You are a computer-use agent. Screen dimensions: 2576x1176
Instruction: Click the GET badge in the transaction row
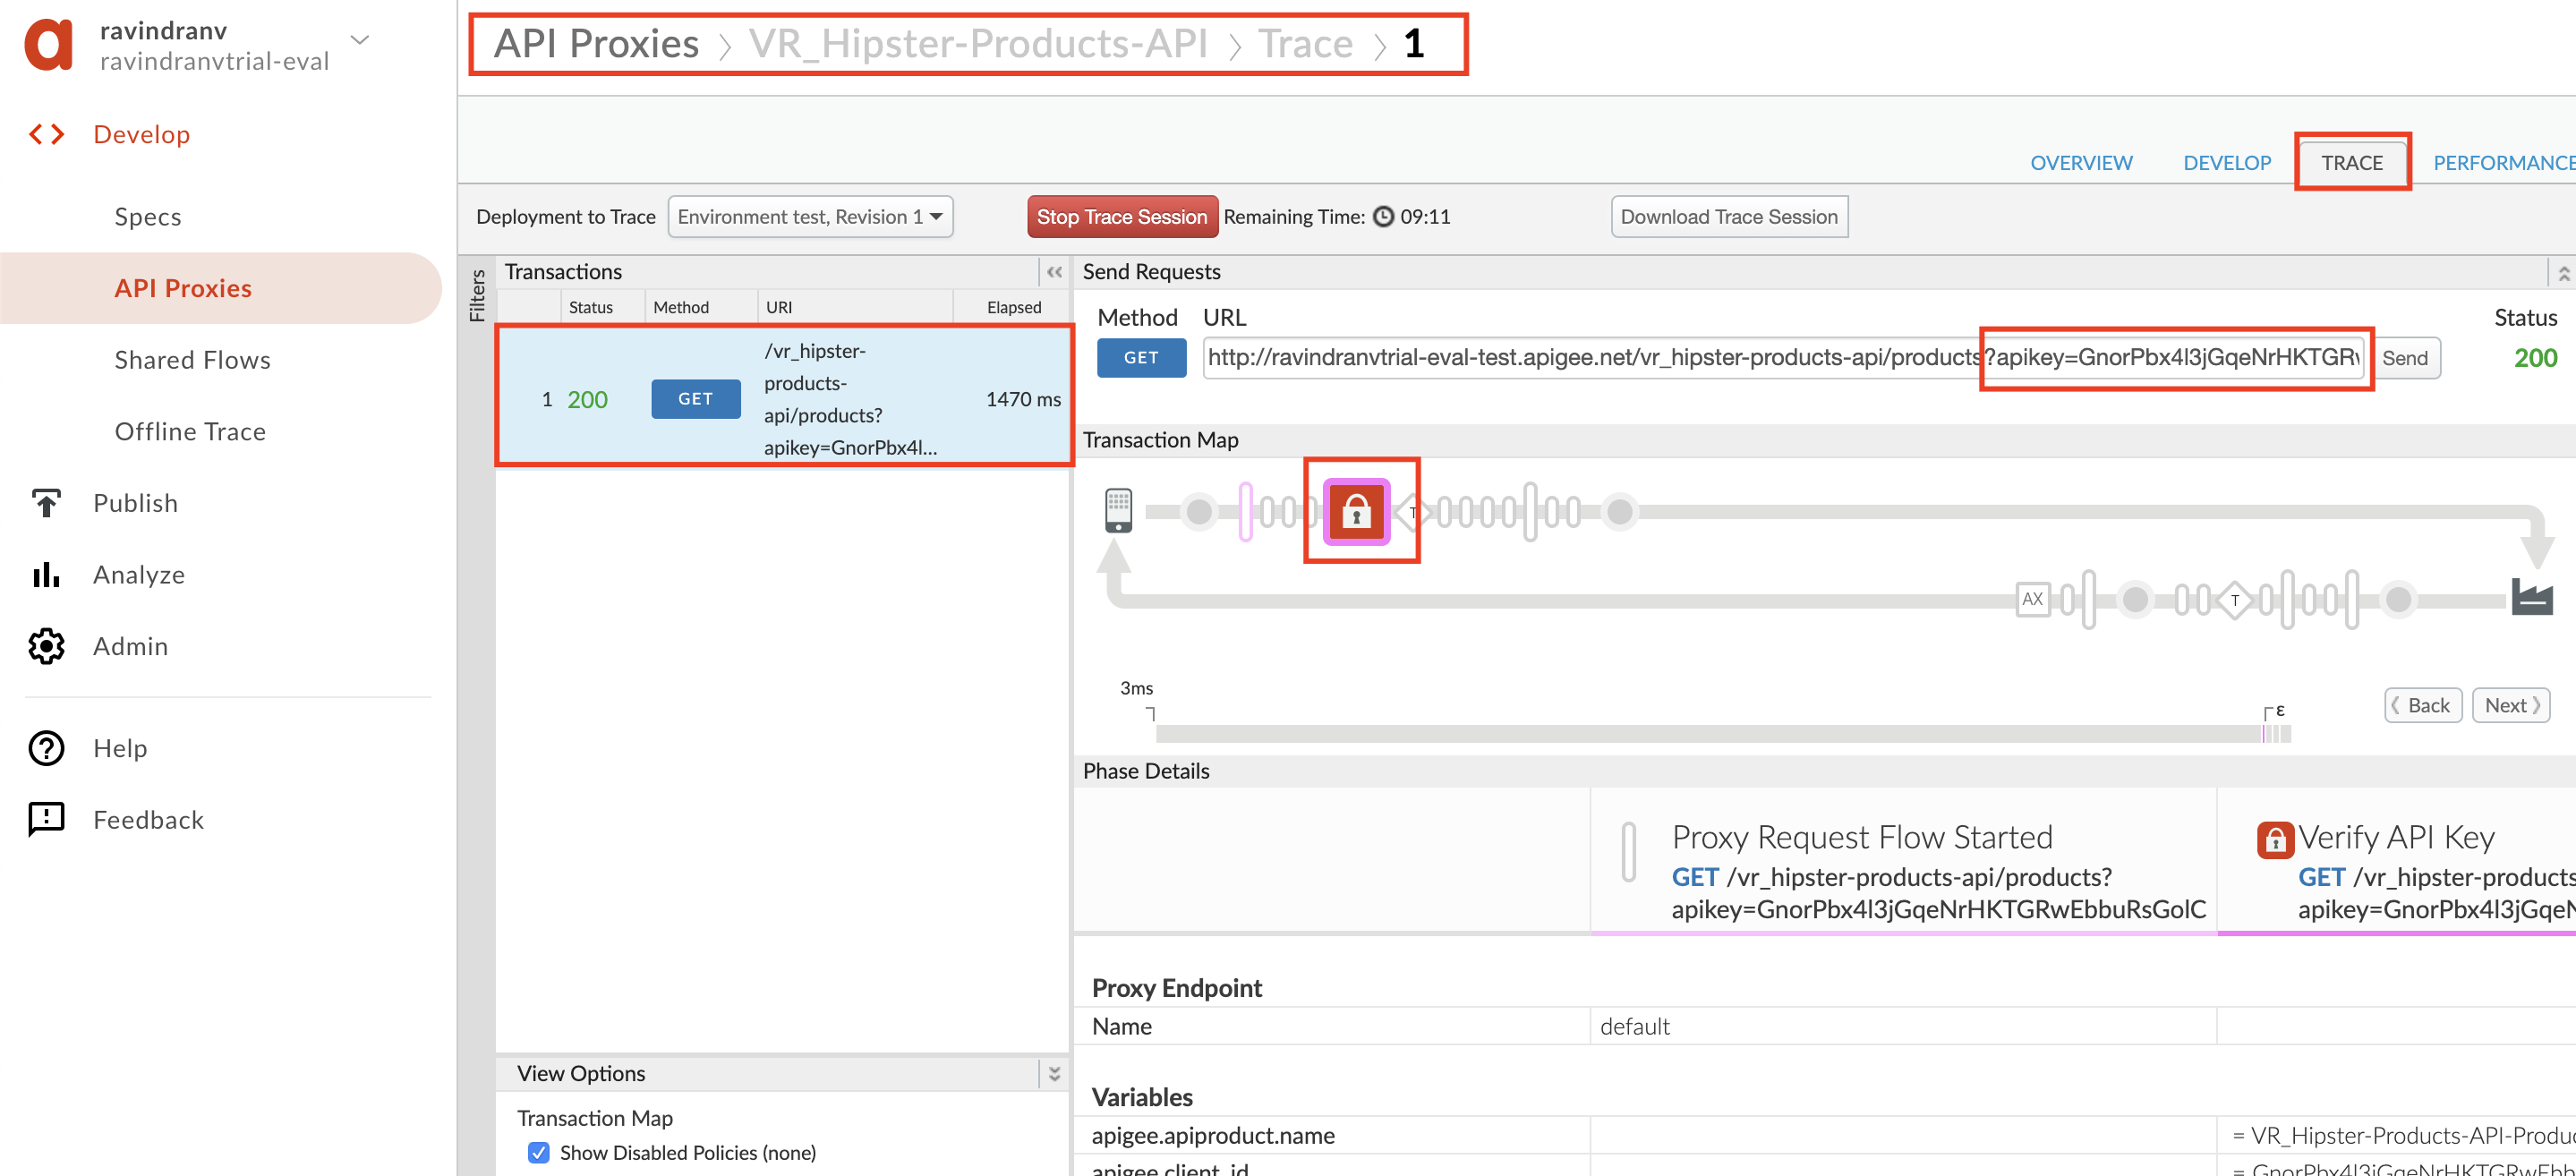696,399
